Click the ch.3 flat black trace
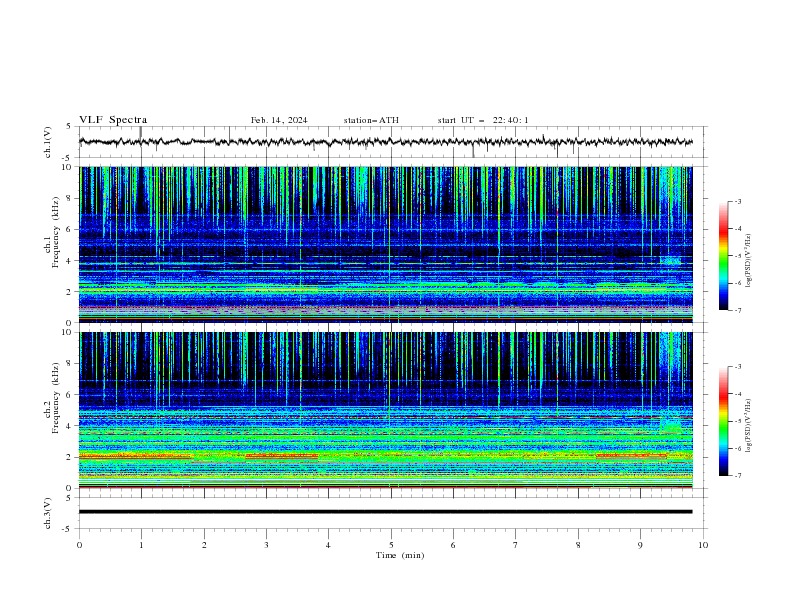The width and height of the screenshot is (792, 612). (x=385, y=512)
